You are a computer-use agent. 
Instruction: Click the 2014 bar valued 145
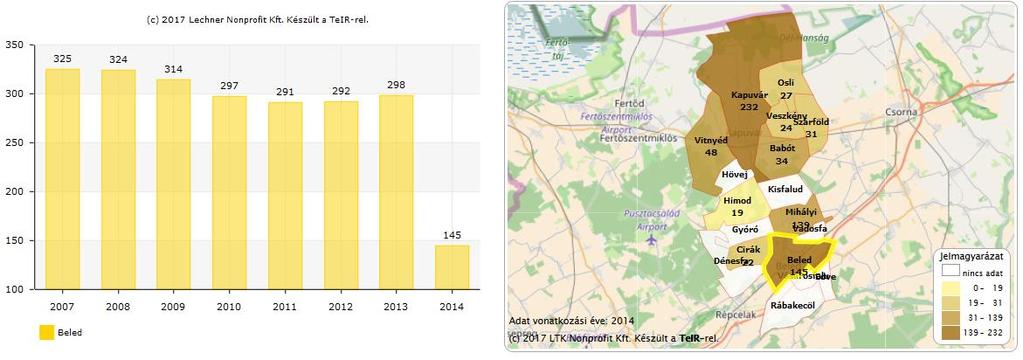(x=452, y=267)
